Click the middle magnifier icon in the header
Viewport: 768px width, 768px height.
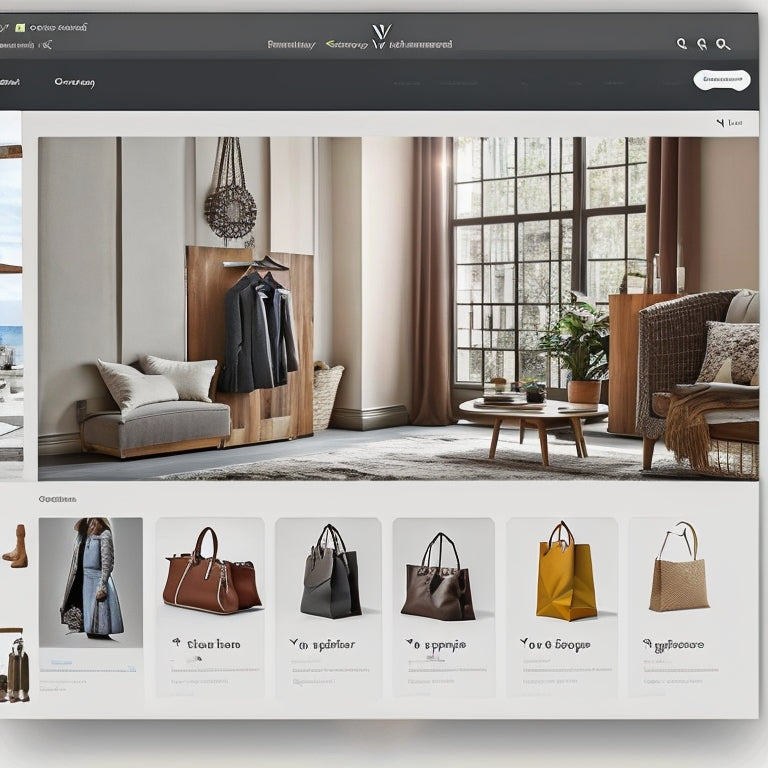click(x=702, y=44)
